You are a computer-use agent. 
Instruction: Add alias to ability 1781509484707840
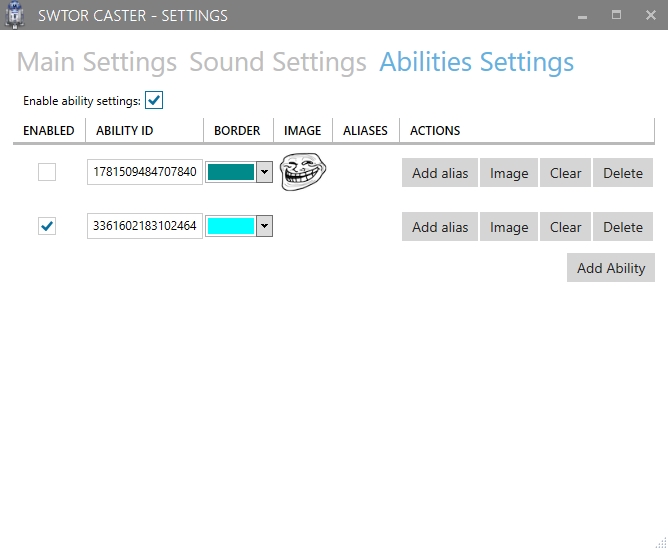[440, 173]
